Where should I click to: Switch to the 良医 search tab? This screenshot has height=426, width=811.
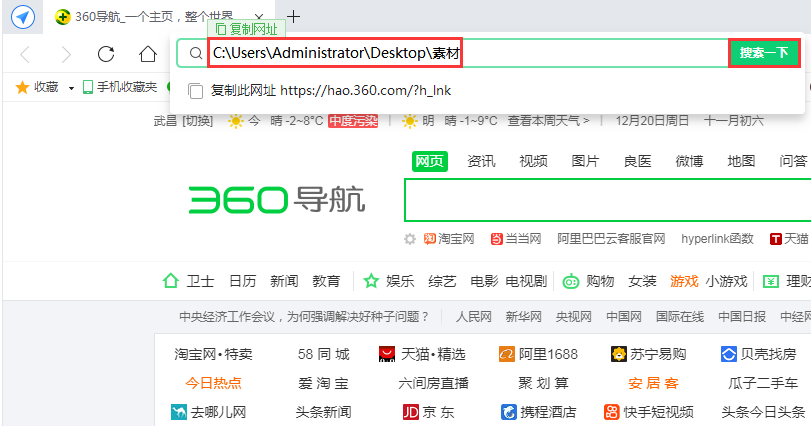click(637, 161)
